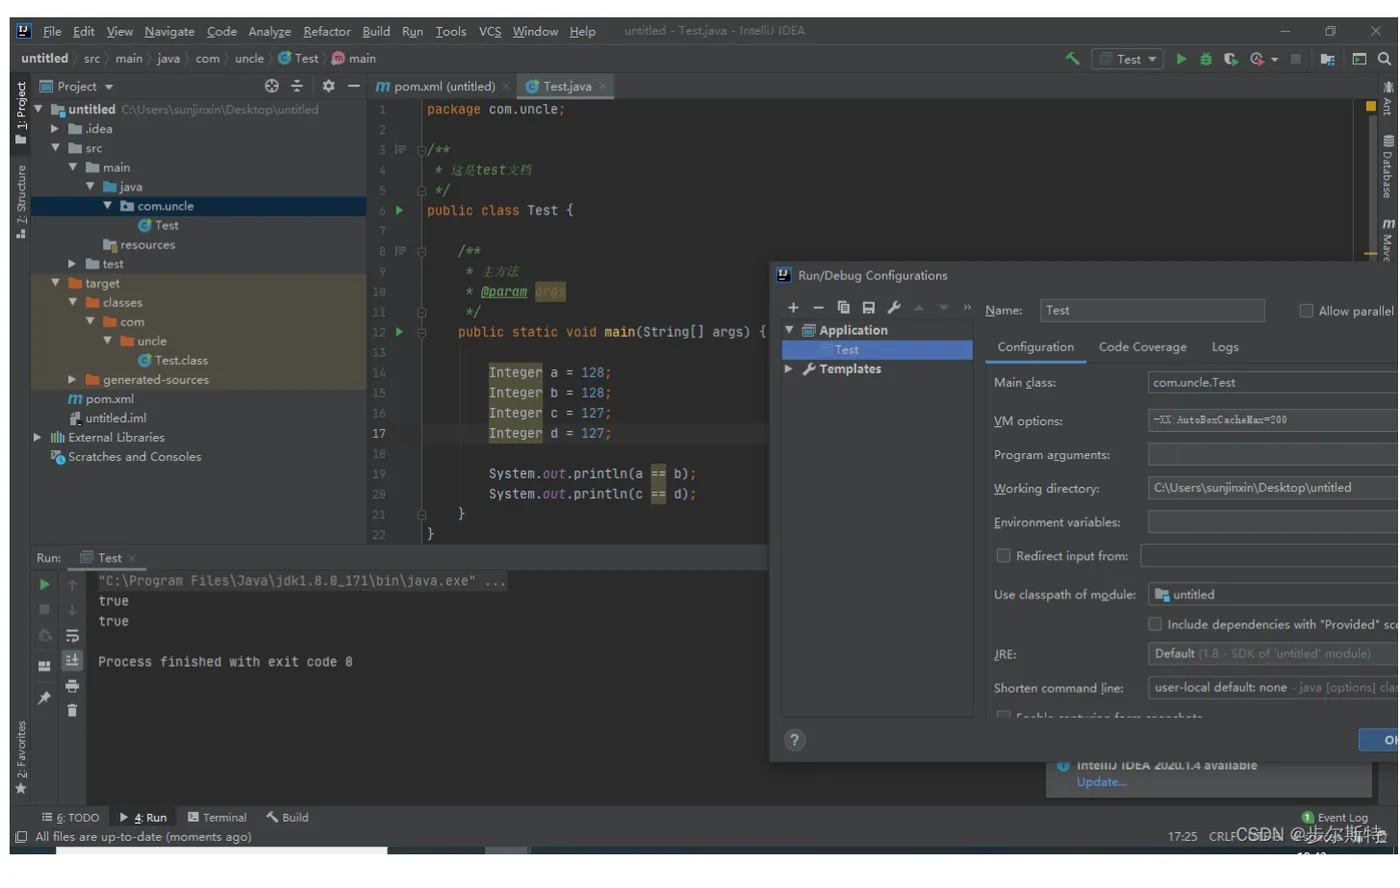This screenshot has height=888, width=1400.
Task: Collapse the target folder
Action: click(x=55, y=283)
